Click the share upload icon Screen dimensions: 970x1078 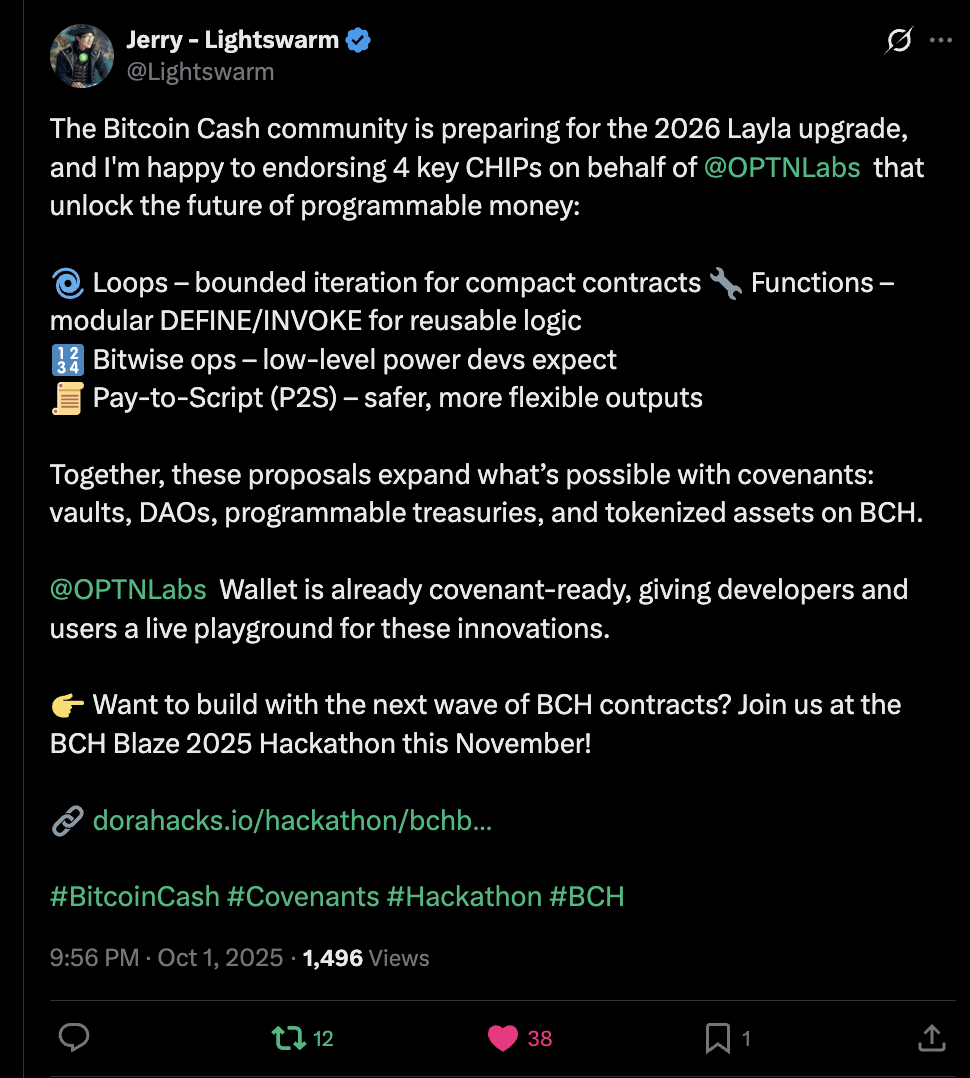pyautogui.click(x=931, y=1038)
